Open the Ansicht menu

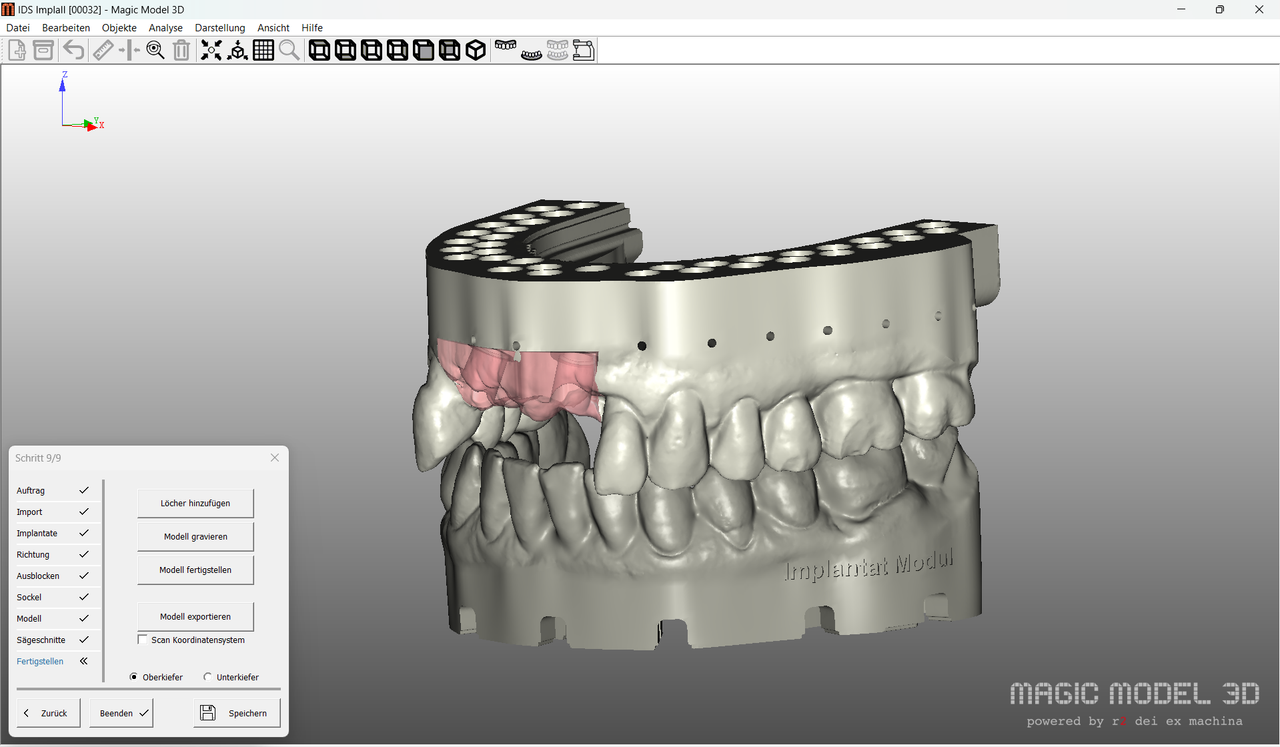273,28
